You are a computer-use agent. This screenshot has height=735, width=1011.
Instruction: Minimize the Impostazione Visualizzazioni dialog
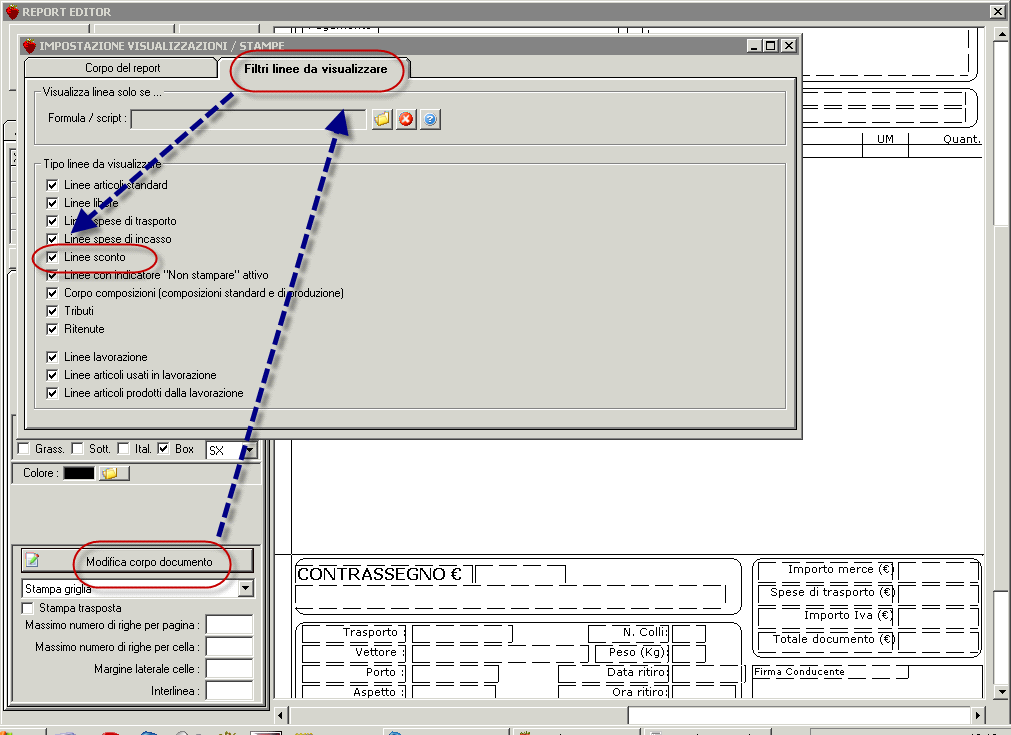pos(754,46)
